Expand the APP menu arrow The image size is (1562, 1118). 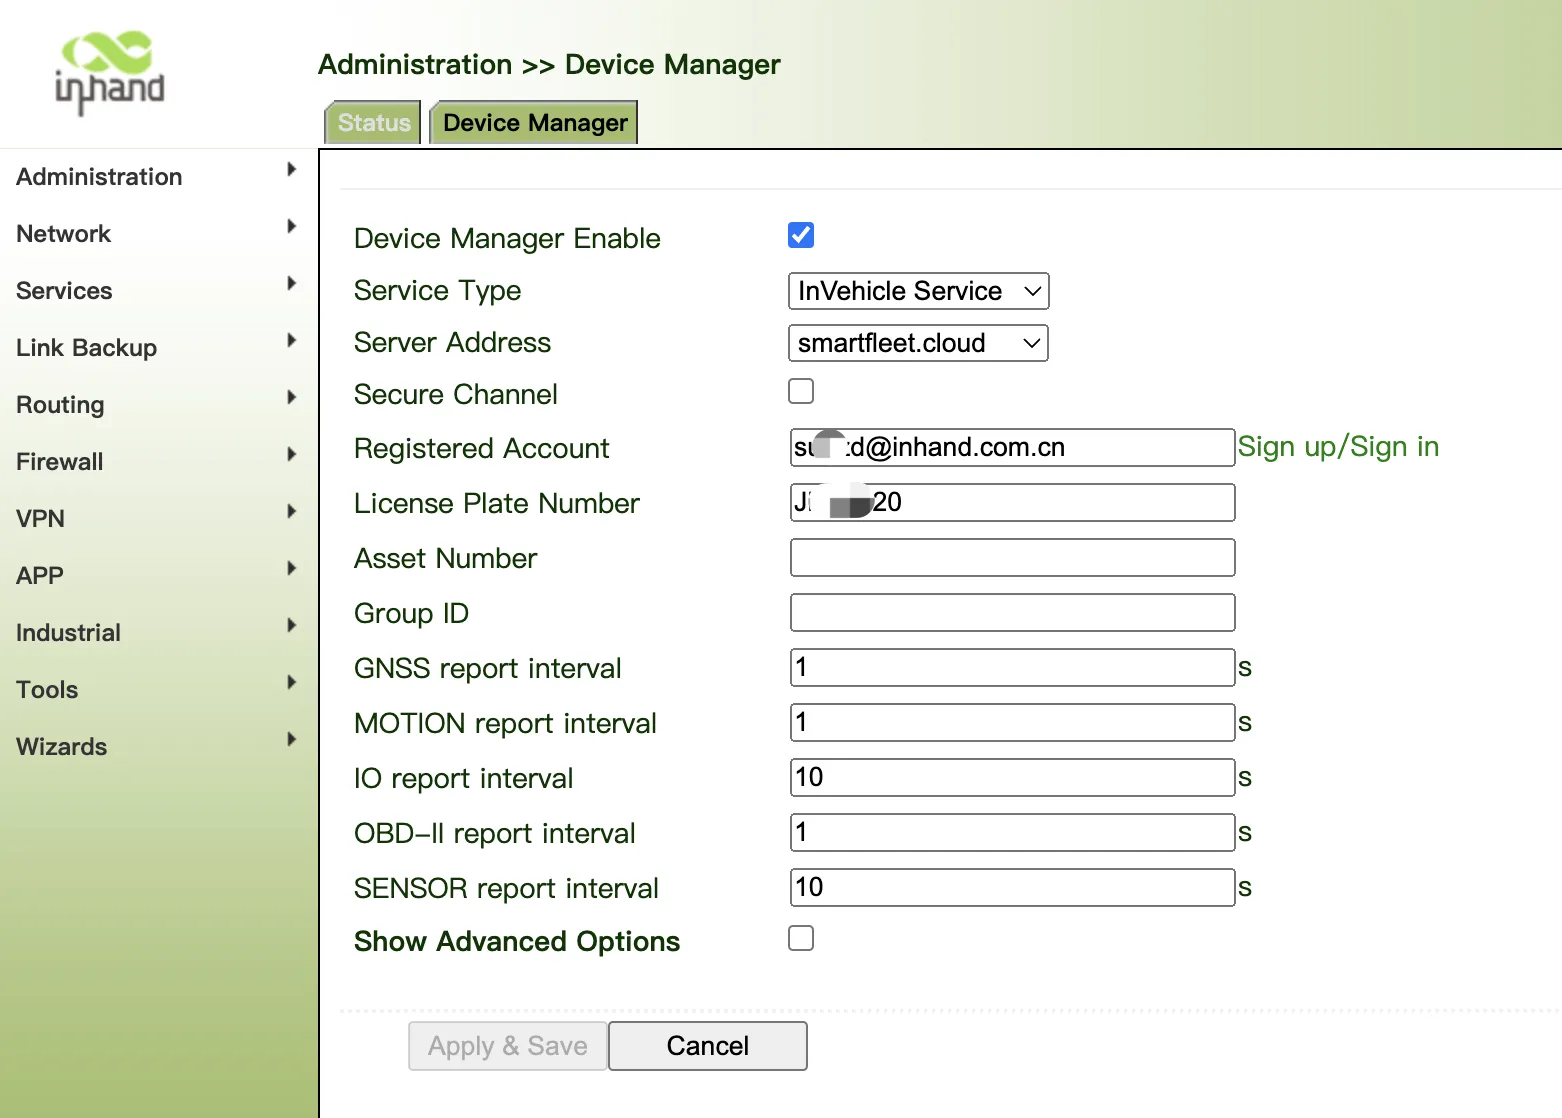(291, 568)
